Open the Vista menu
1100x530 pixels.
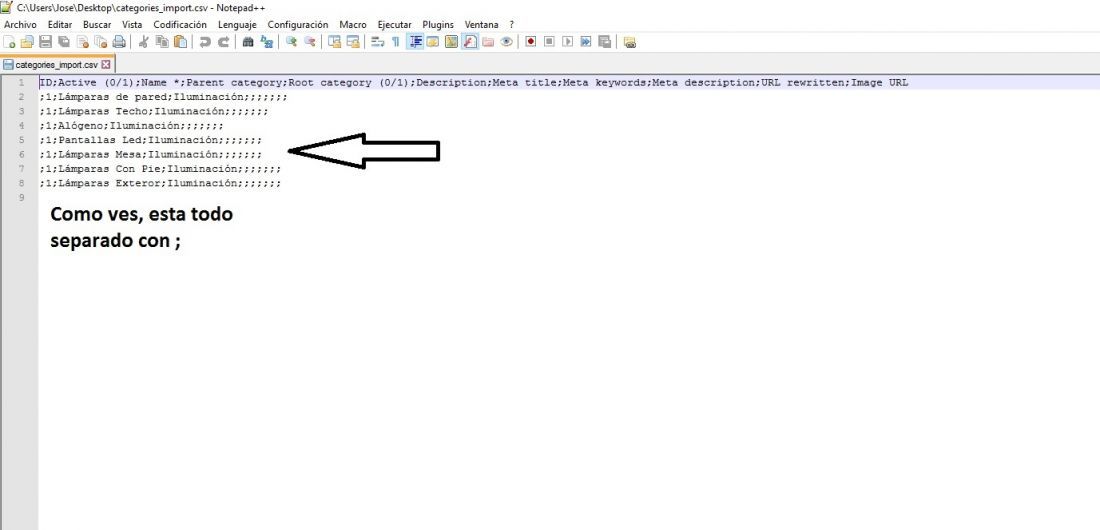click(x=132, y=25)
